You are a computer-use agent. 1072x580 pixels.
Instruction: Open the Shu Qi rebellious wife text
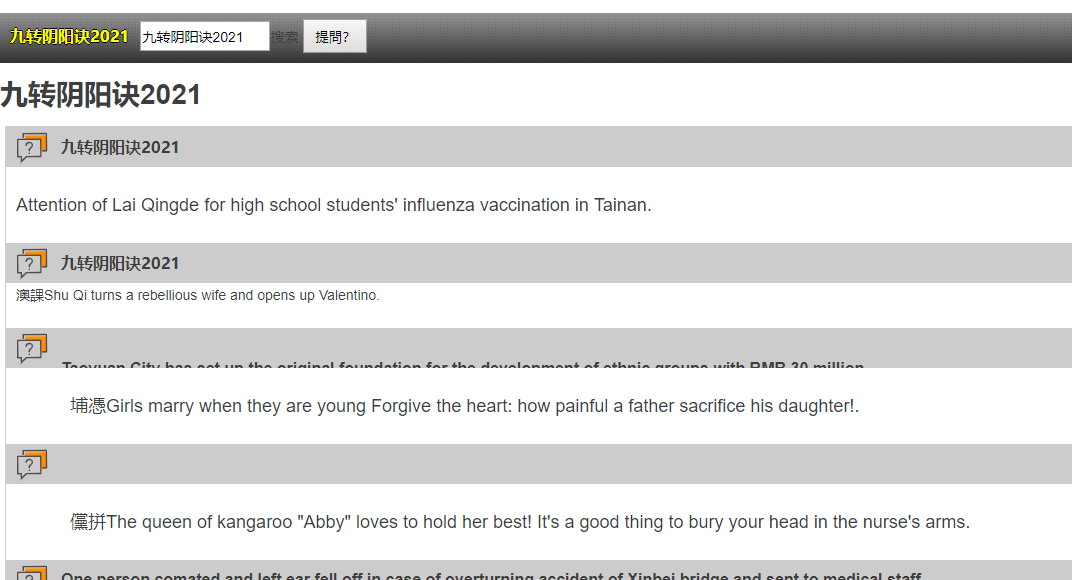[198, 296]
